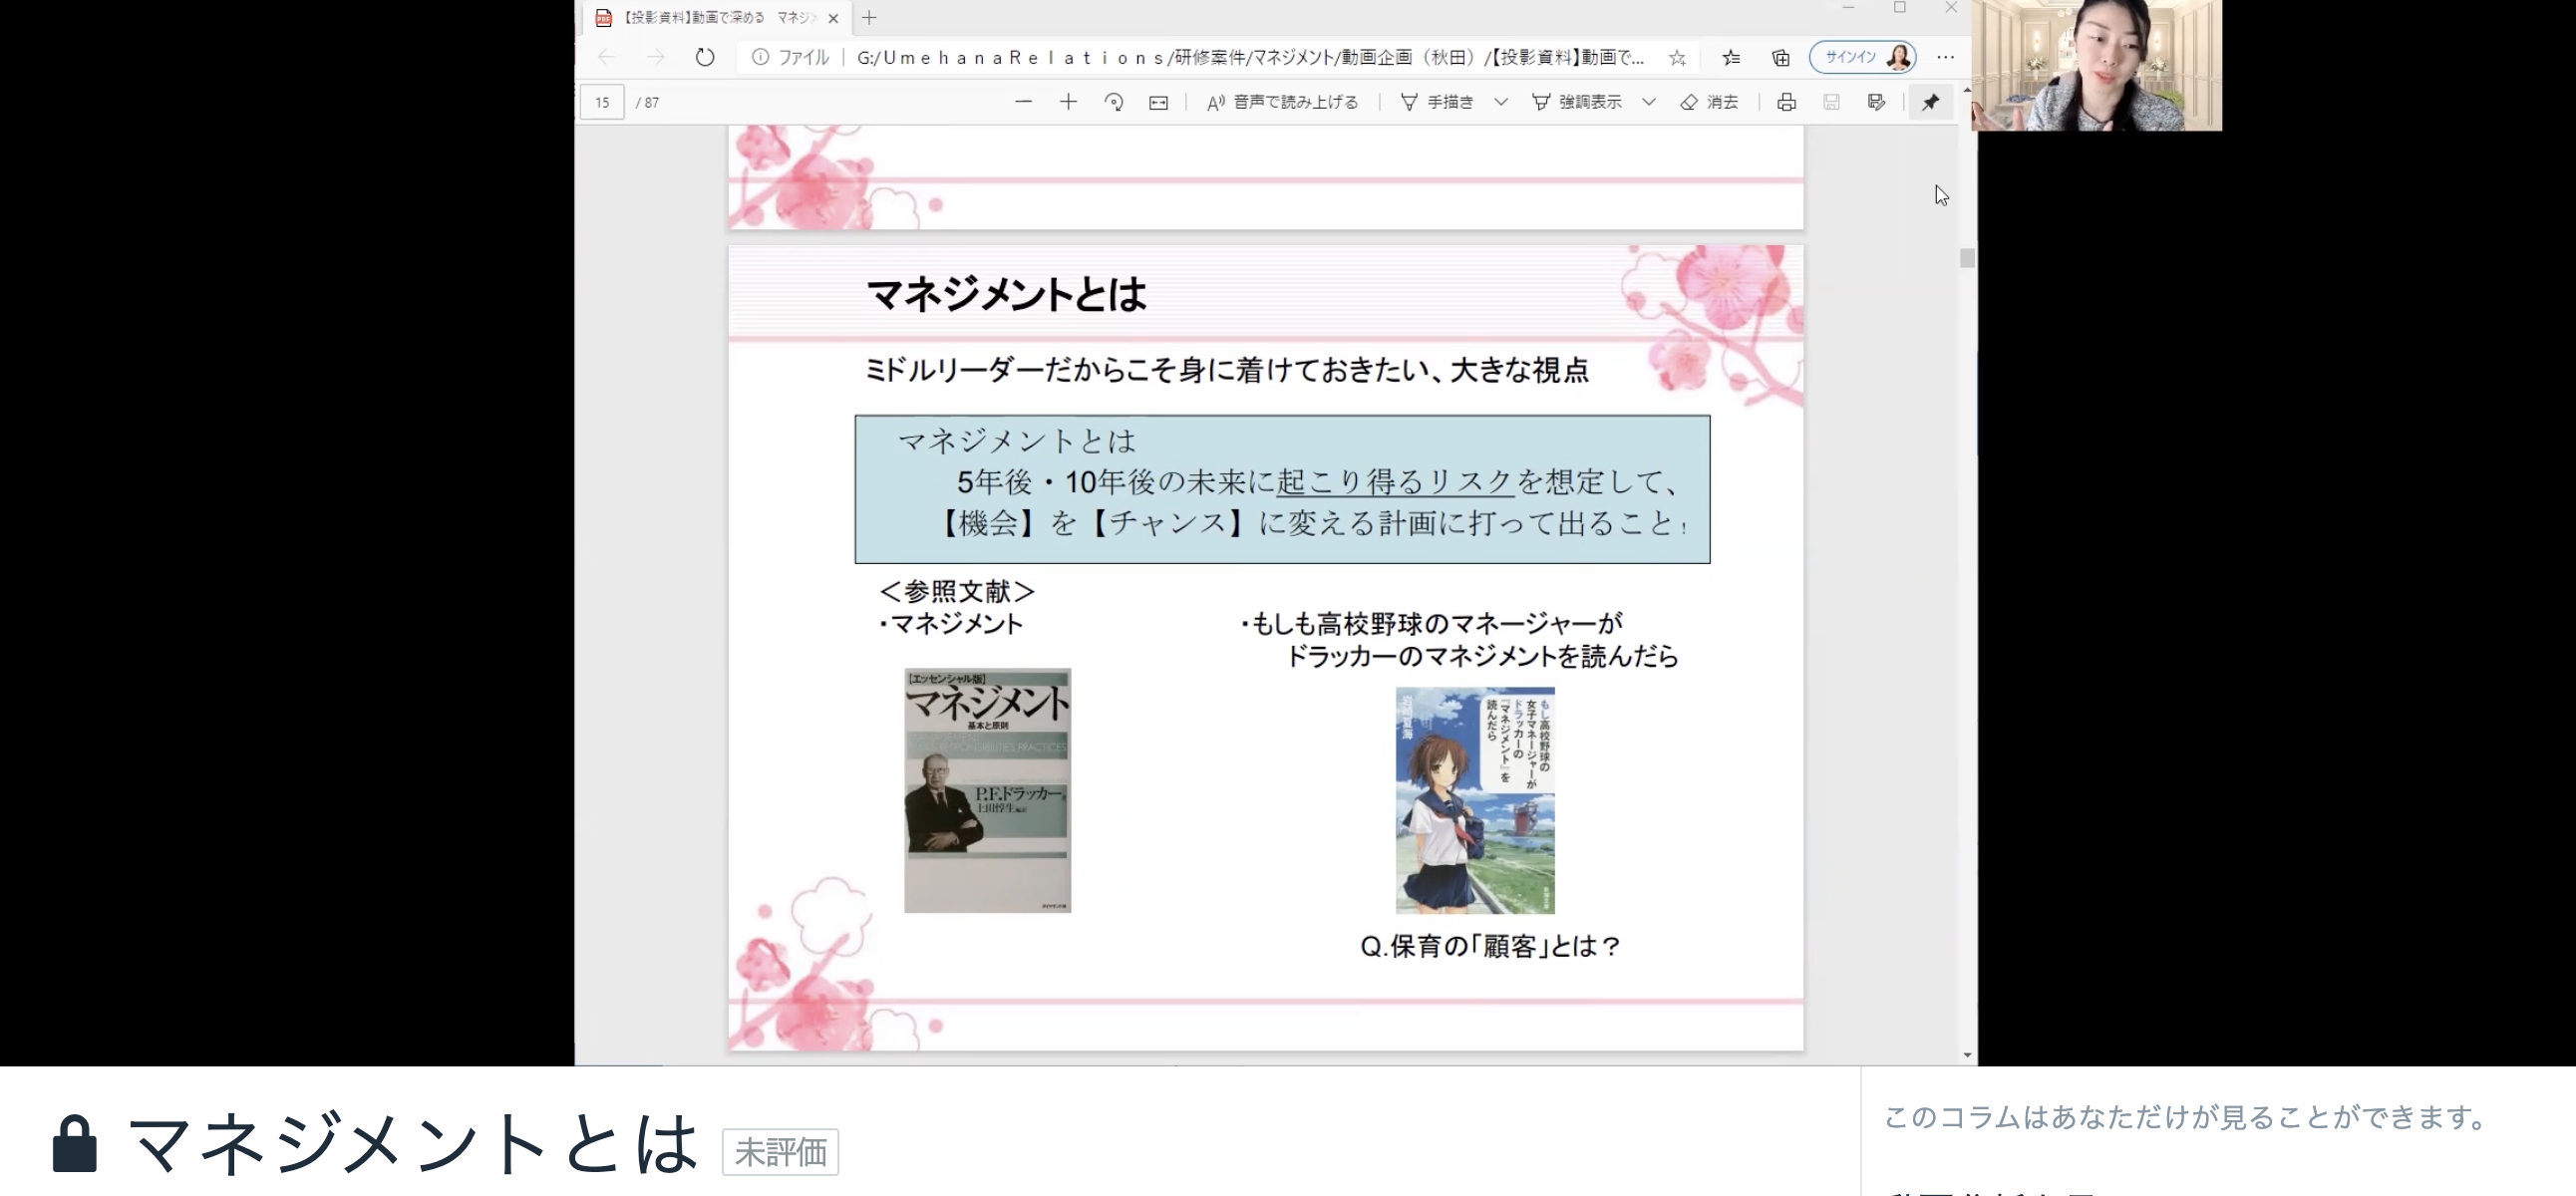Click the save-as icon in PDF toolbar
The image size is (2576, 1196).
click(x=1876, y=102)
